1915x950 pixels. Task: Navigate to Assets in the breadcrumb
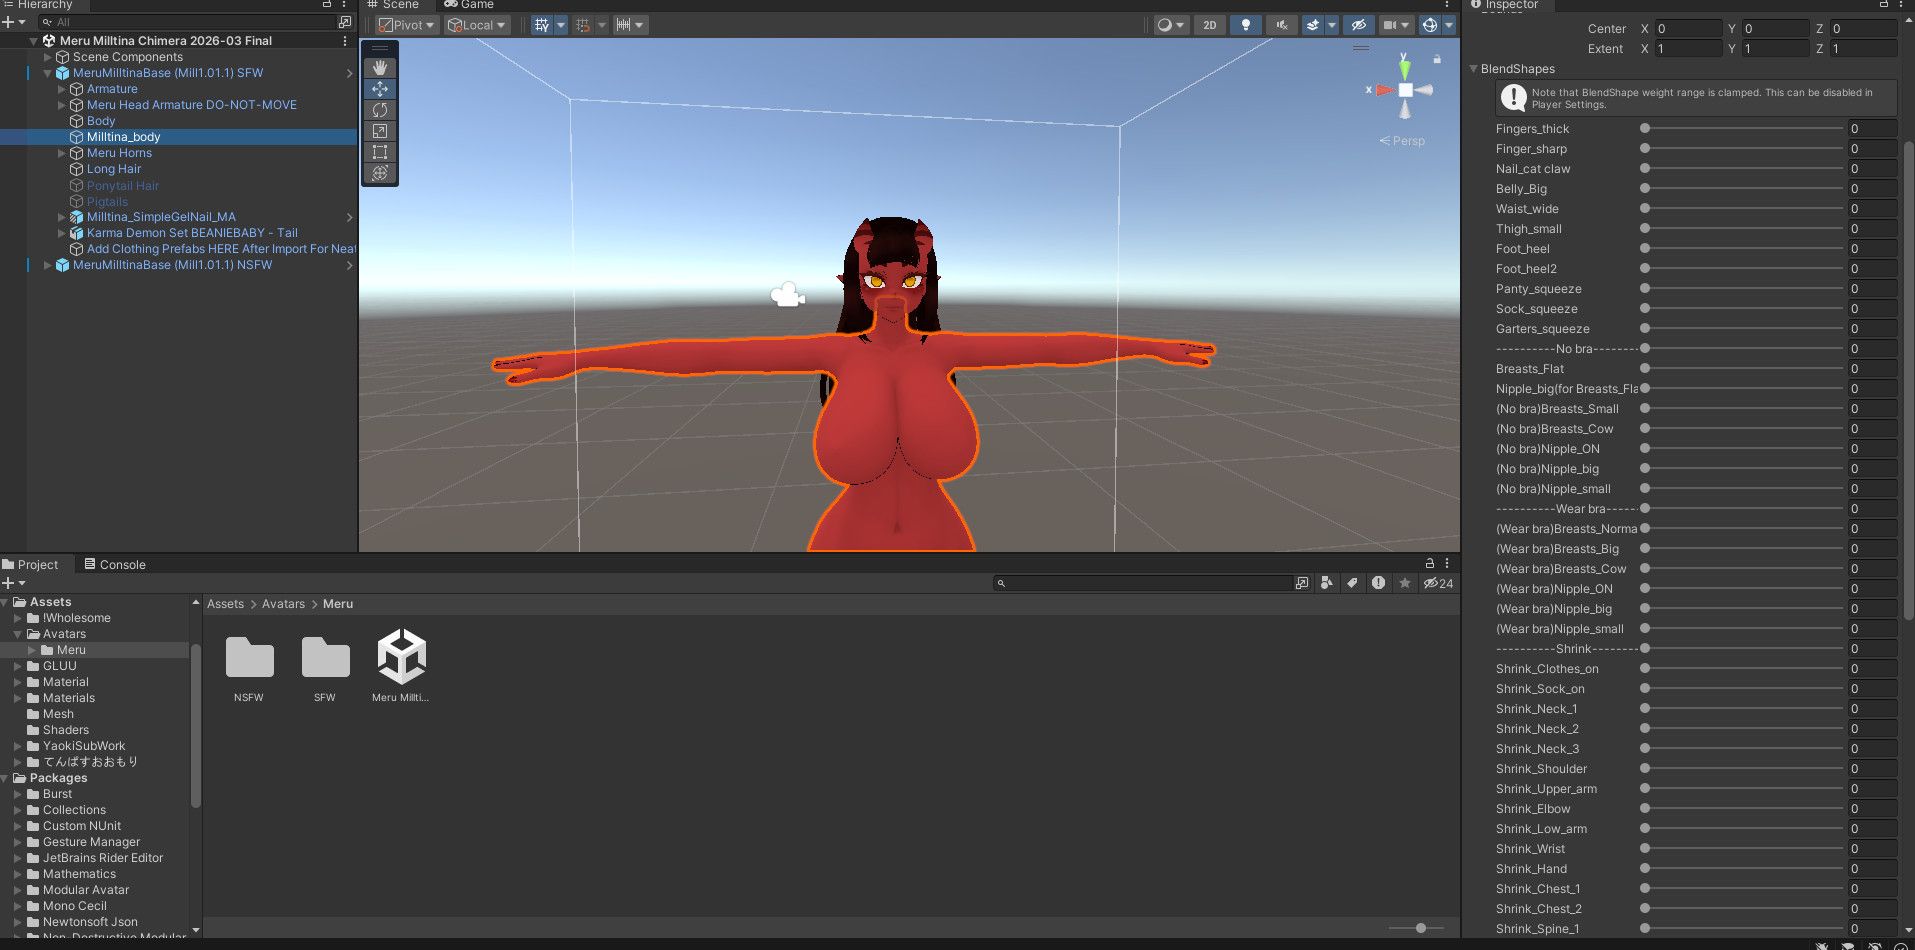point(225,604)
